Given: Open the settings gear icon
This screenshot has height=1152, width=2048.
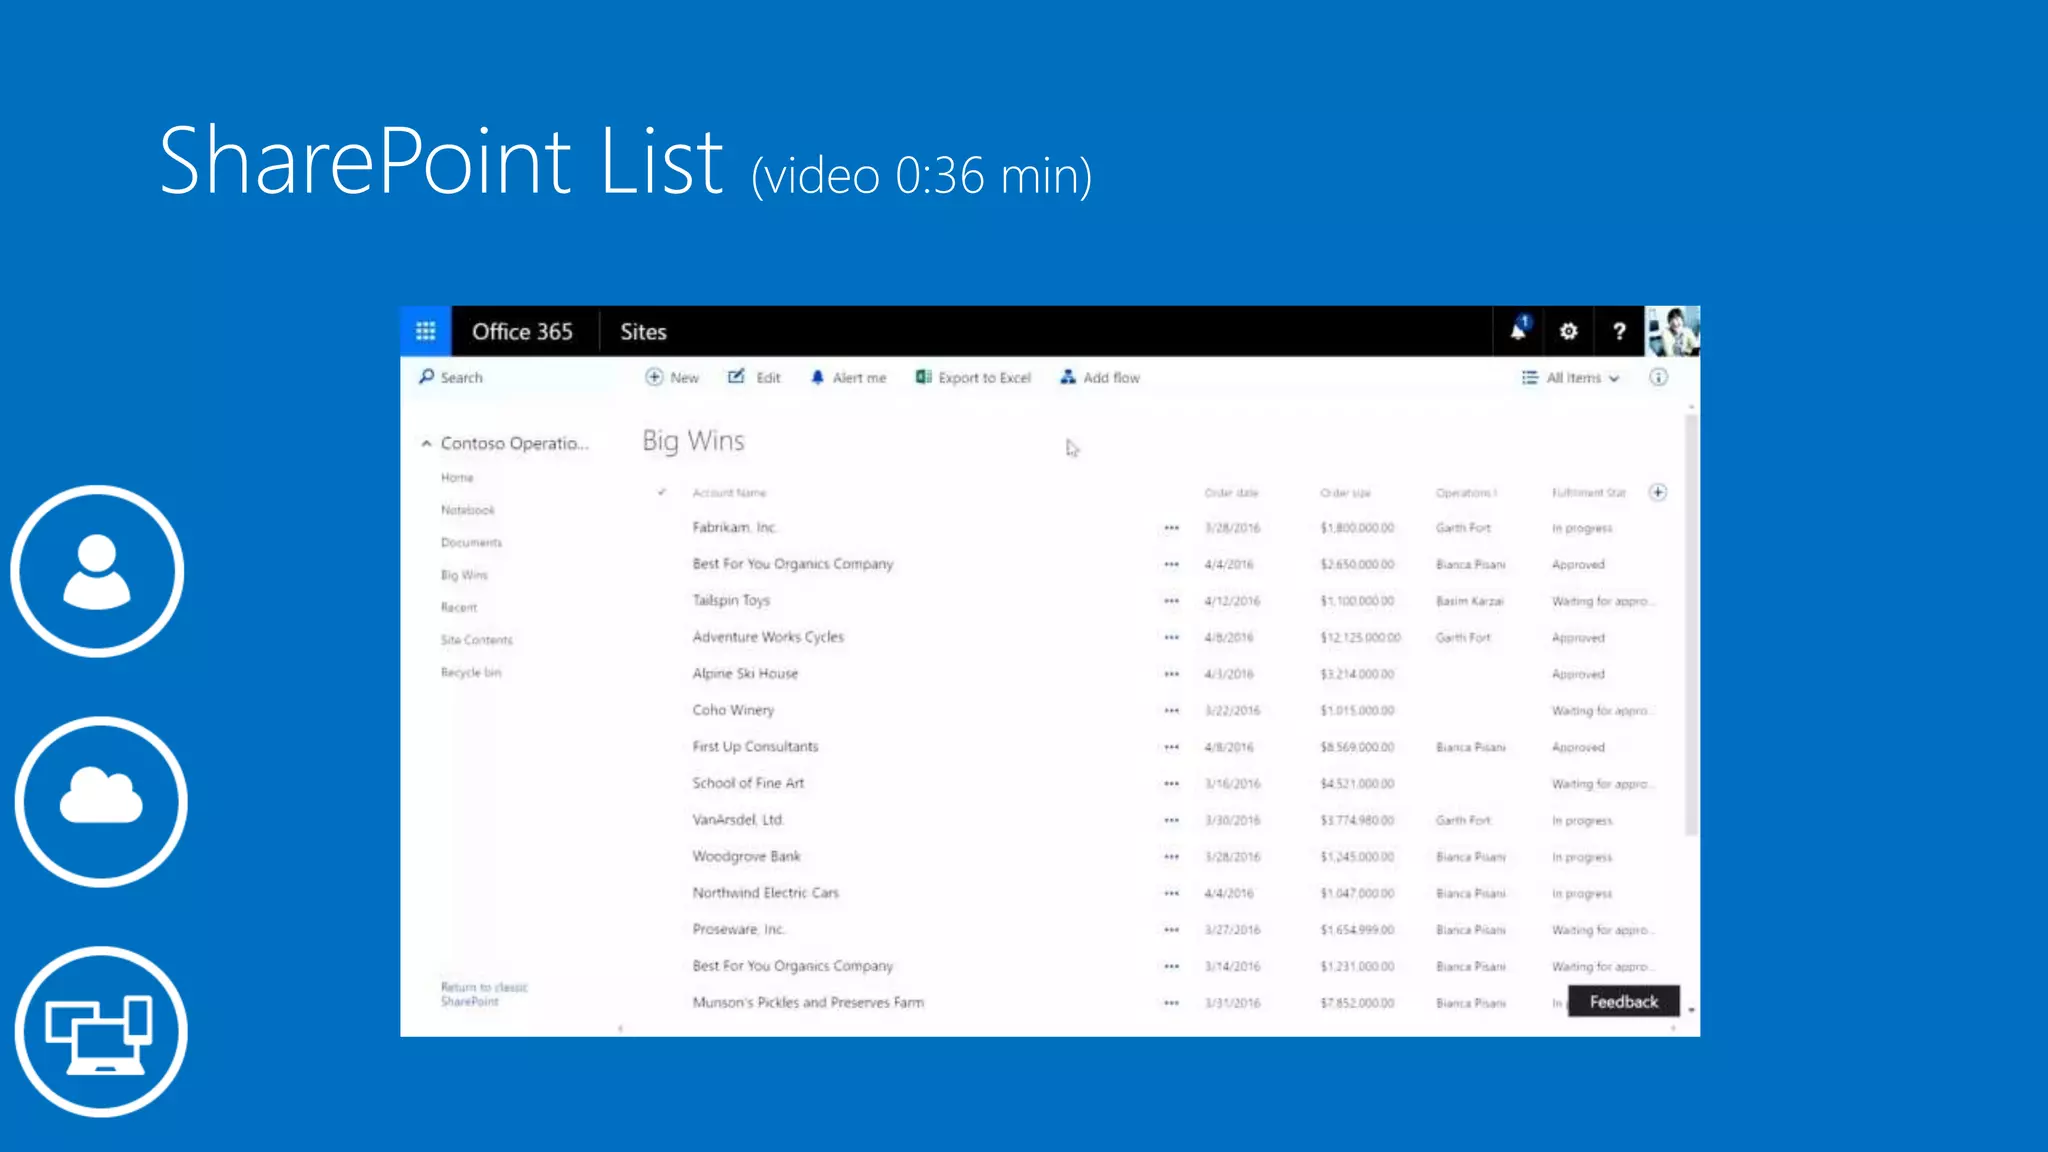Looking at the screenshot, I should point(1568,331).
